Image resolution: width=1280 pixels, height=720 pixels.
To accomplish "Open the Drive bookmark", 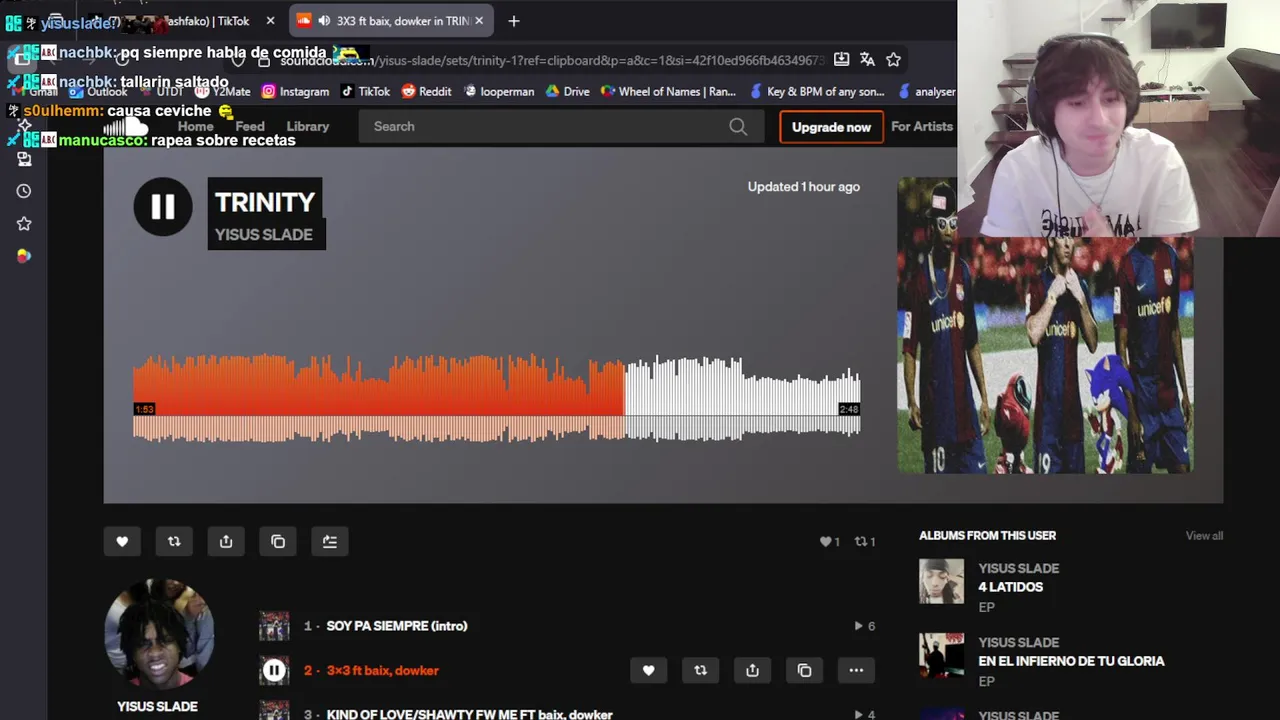I will pyautogui.click(x=567, y=91).
